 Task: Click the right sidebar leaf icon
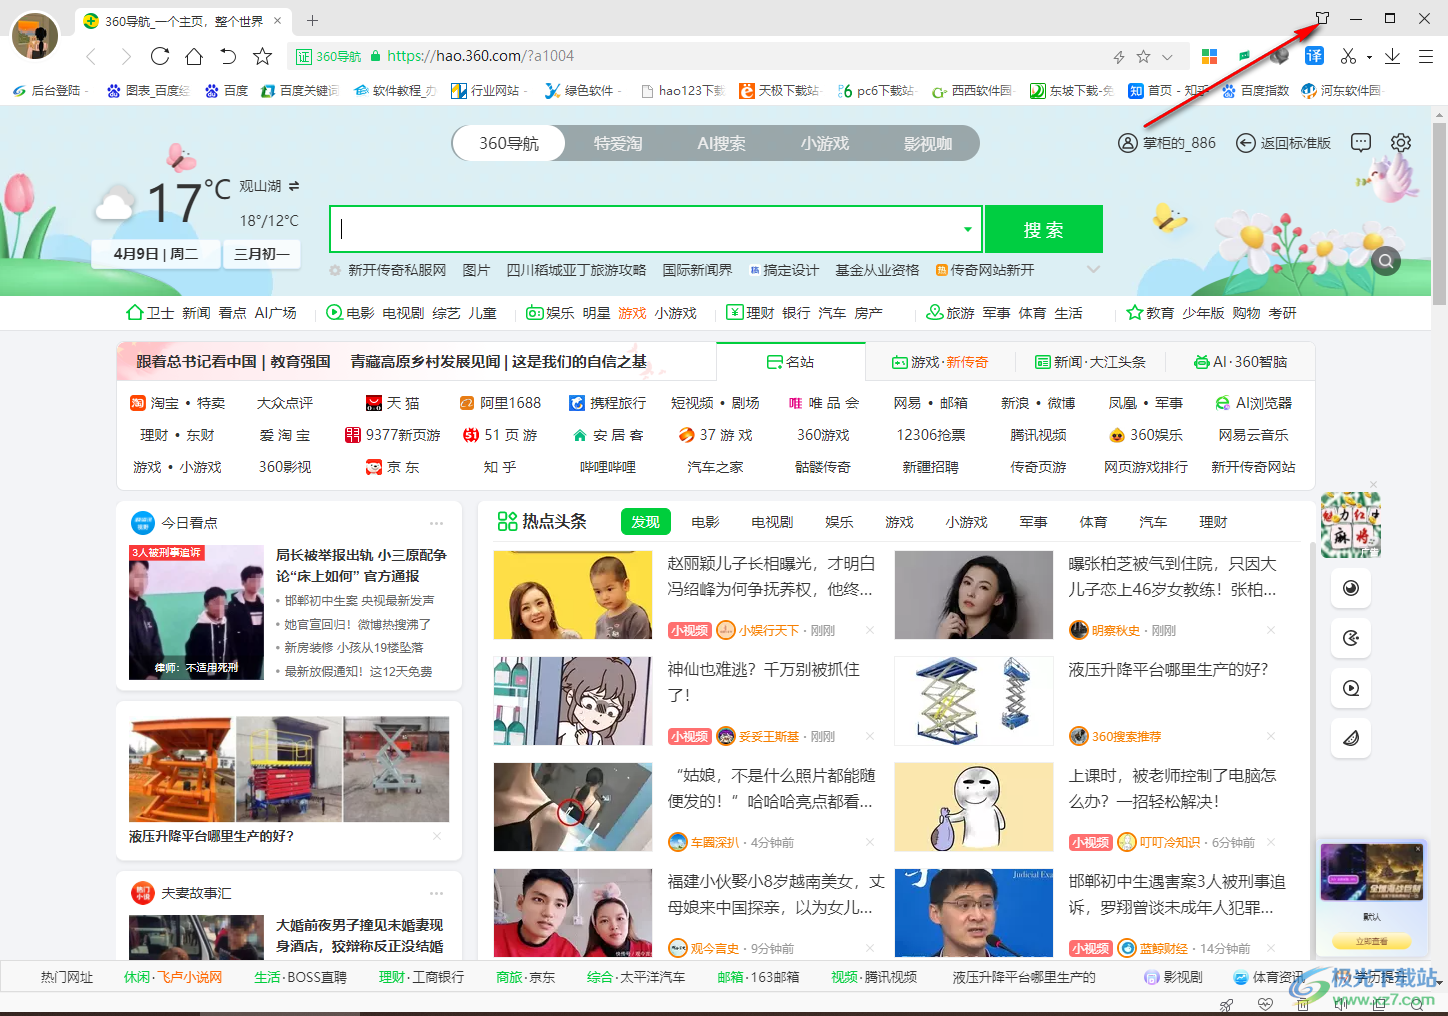click(1351, 738)
